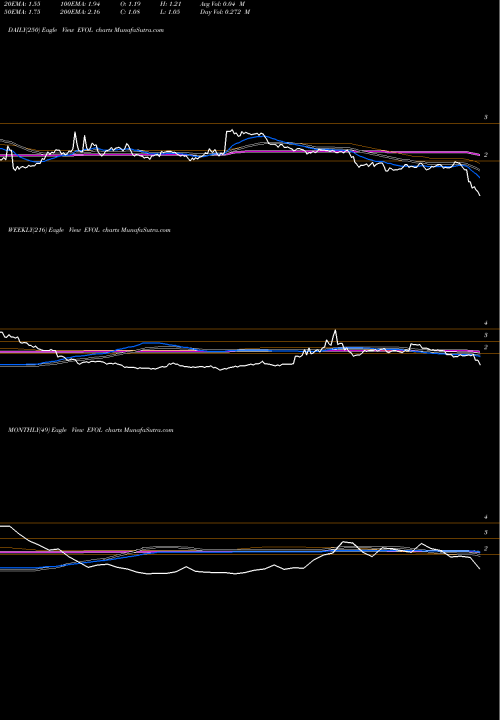
Task: Click price level 3 on the monthly chart axis
Action: coord(485,533)
